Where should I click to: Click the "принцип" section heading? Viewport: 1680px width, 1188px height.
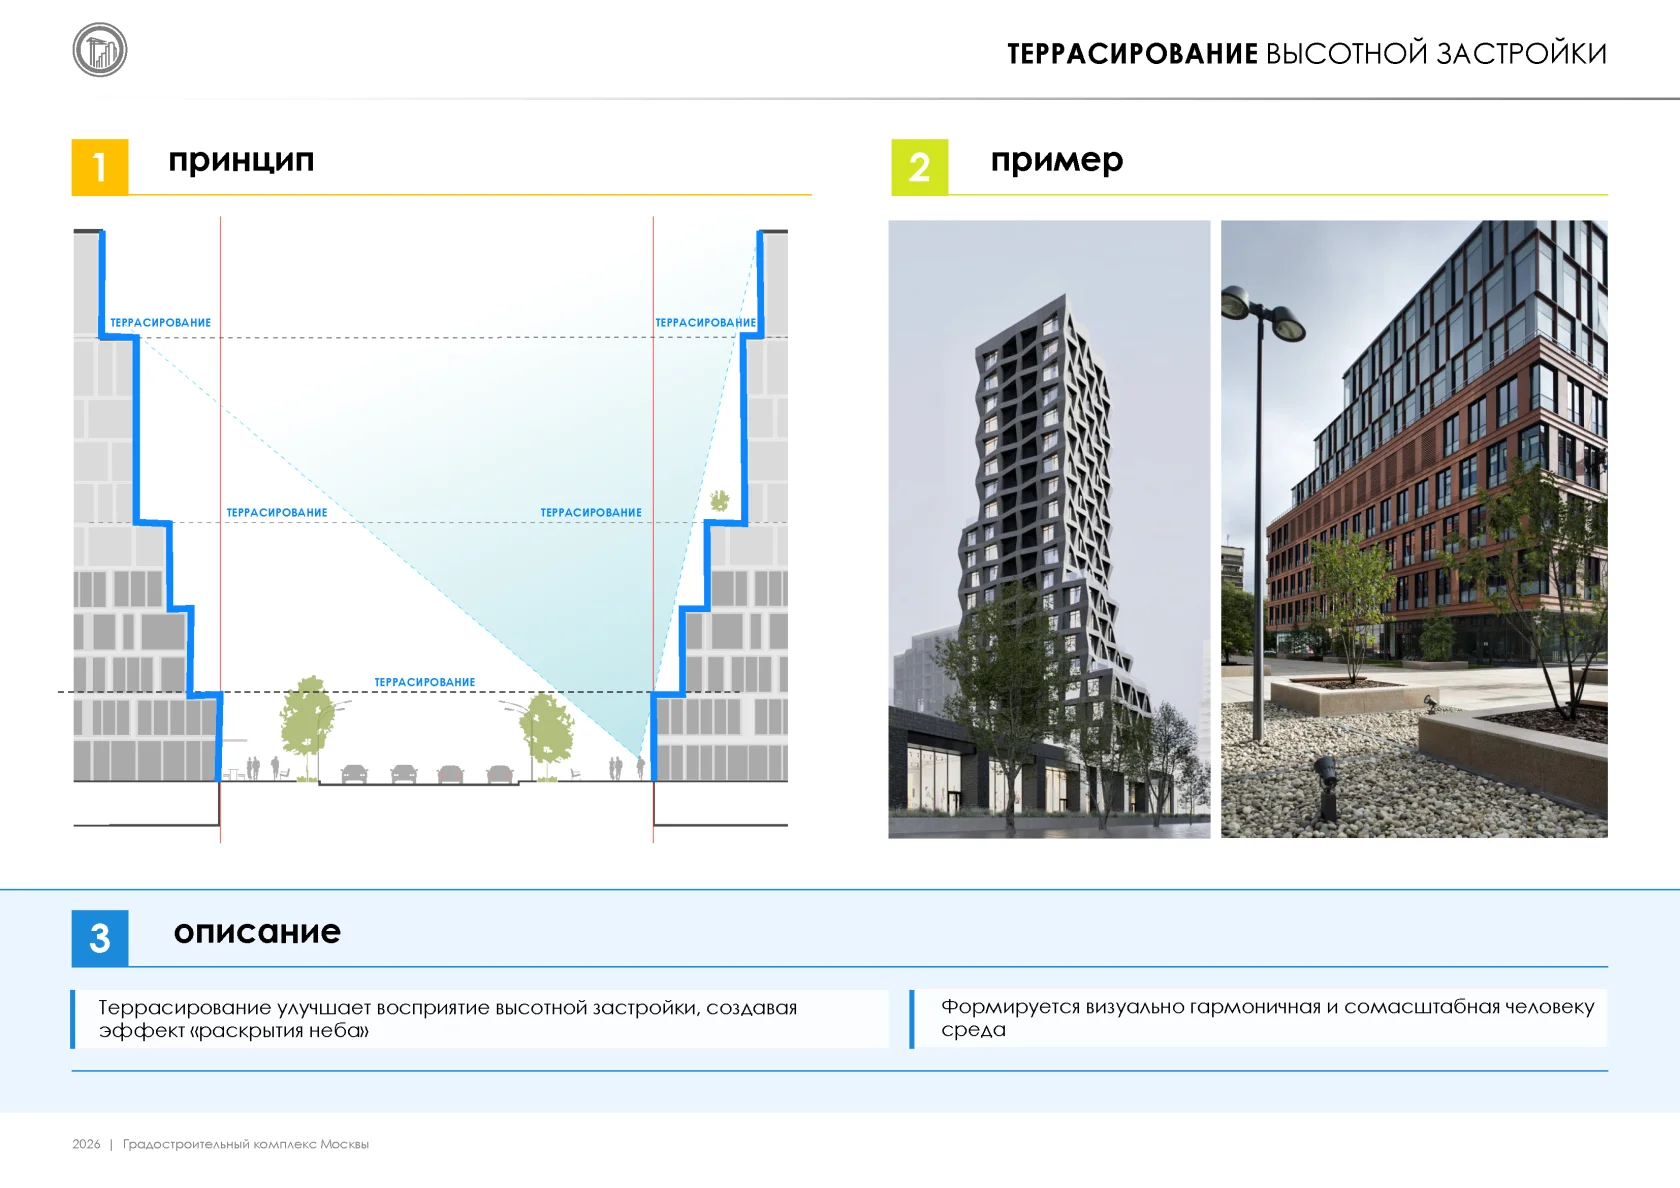tap(241, 160)
